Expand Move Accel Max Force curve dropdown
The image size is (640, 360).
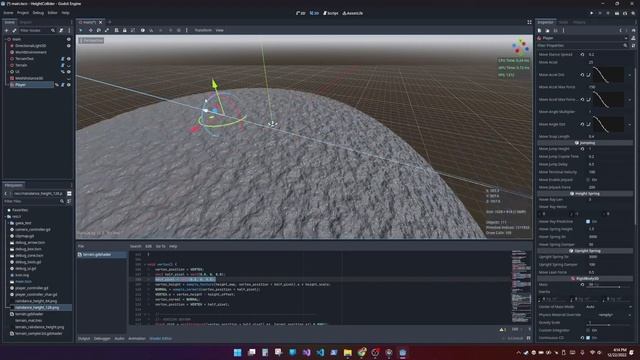(x=630, y=100)
